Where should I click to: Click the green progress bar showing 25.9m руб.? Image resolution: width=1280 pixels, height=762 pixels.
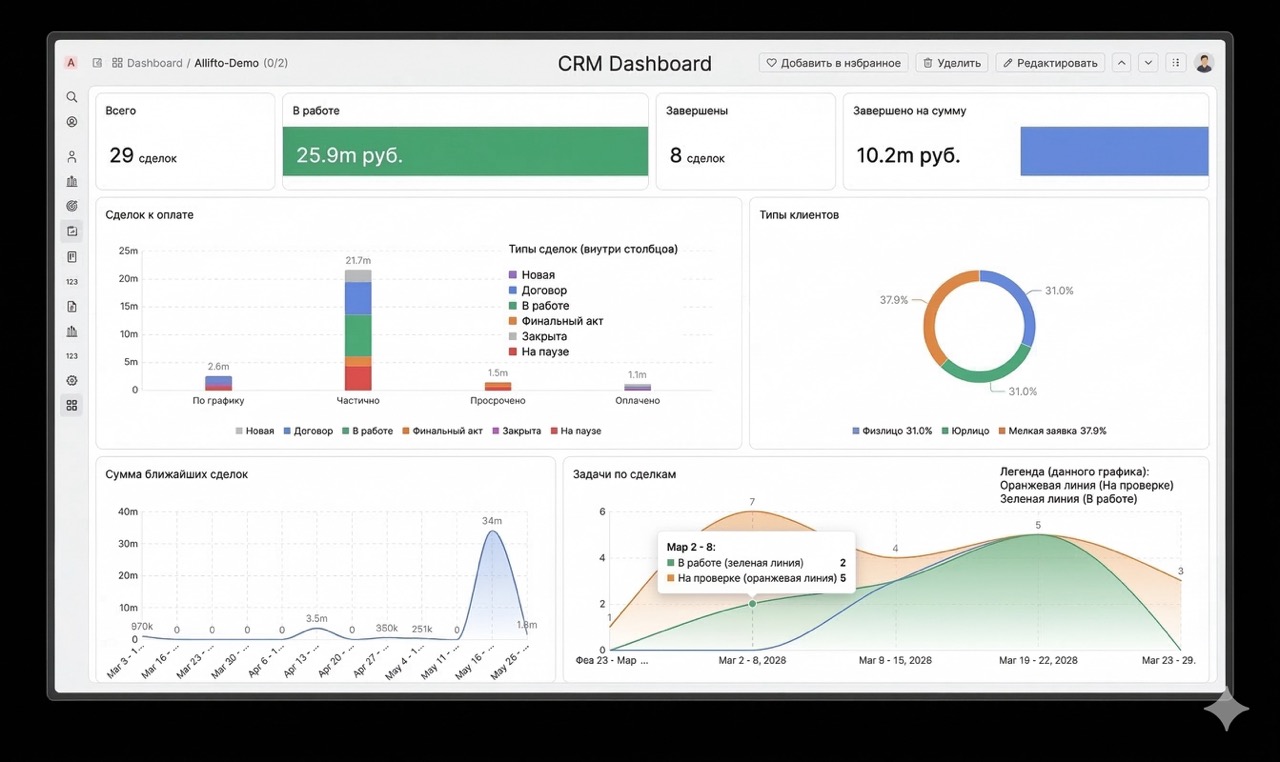point(465,150)
